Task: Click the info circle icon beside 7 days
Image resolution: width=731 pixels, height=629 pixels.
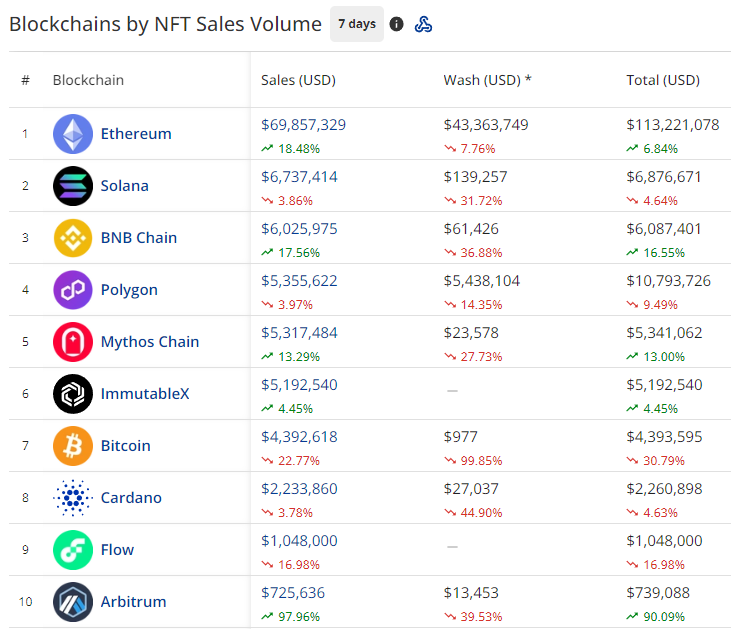Action: (396, 24)
